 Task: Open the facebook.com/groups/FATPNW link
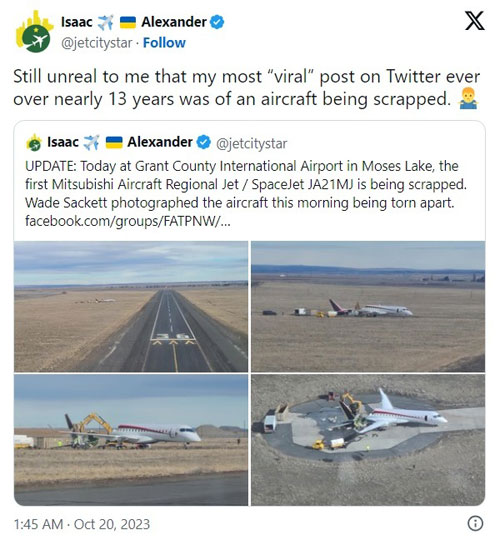click(128, 221)
